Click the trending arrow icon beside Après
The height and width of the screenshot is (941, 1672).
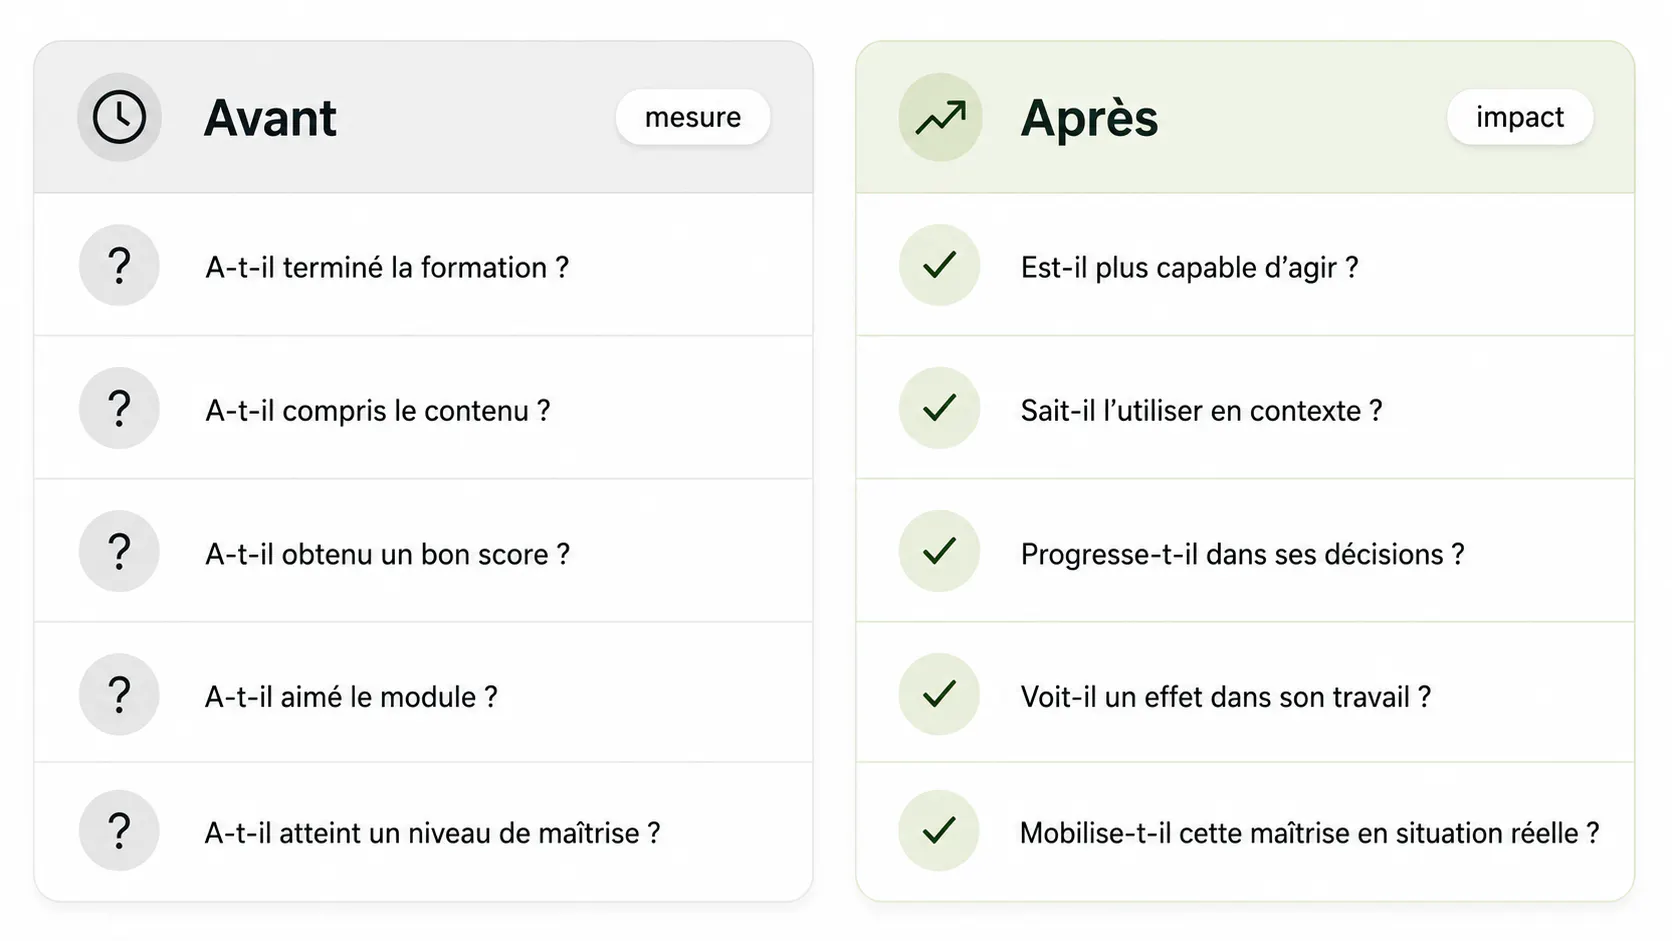click(x=940, y=117)
